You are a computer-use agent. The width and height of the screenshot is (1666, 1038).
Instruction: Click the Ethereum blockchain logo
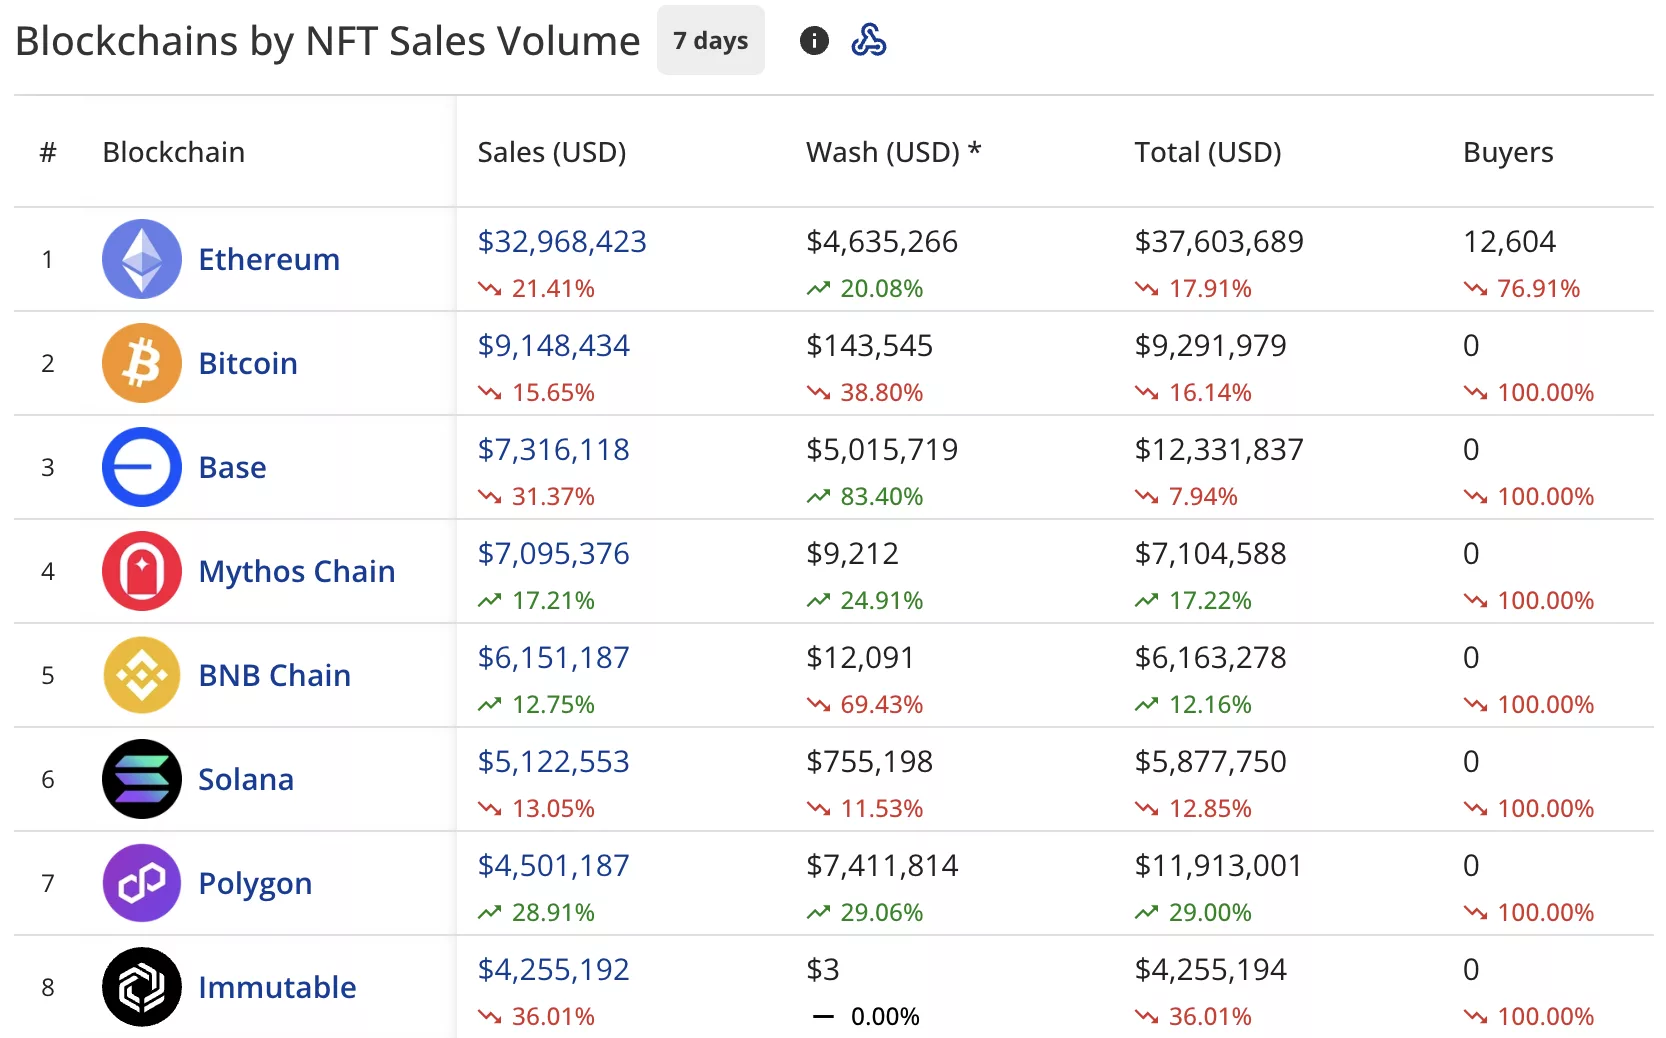141,259
